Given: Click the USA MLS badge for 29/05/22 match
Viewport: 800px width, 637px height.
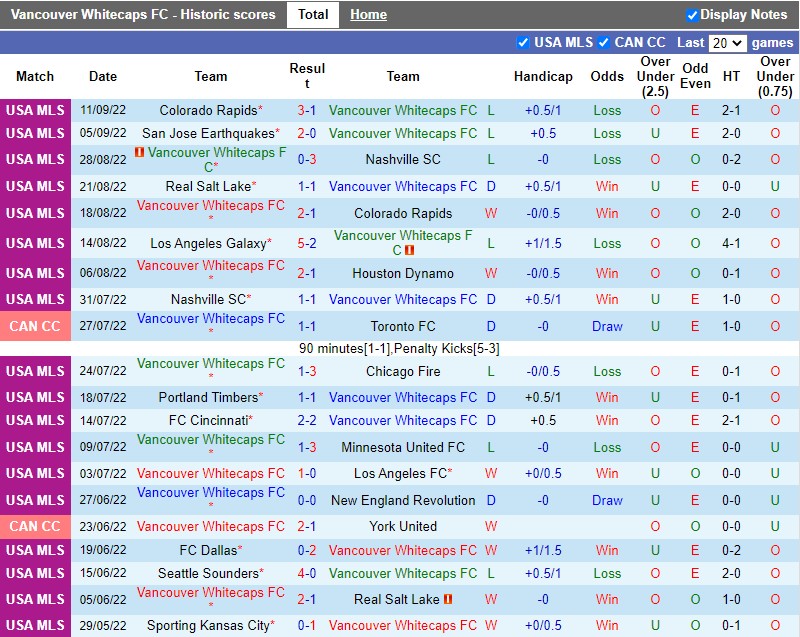Looking at the screenshot, I should coord(35,625).
